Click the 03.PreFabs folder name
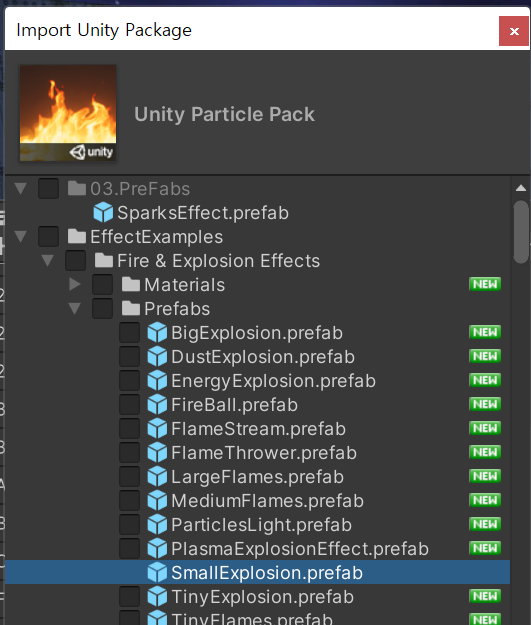This screenshot has width=531, height=625. [140, 189]
